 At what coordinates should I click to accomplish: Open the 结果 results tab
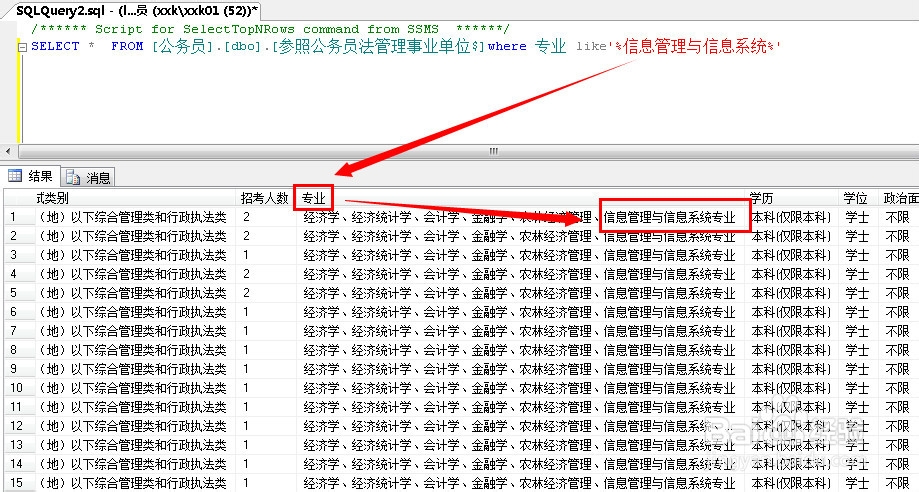[x=31, y=177]
